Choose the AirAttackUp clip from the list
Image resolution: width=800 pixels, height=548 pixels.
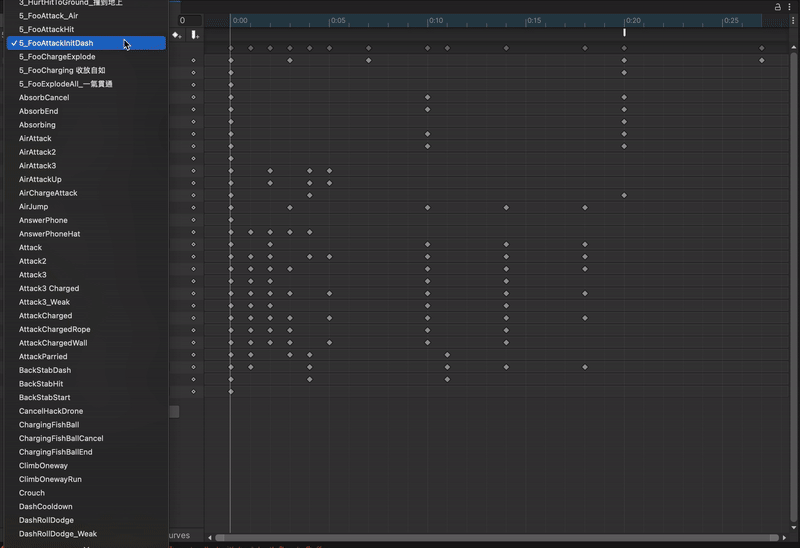pos(40,180)
